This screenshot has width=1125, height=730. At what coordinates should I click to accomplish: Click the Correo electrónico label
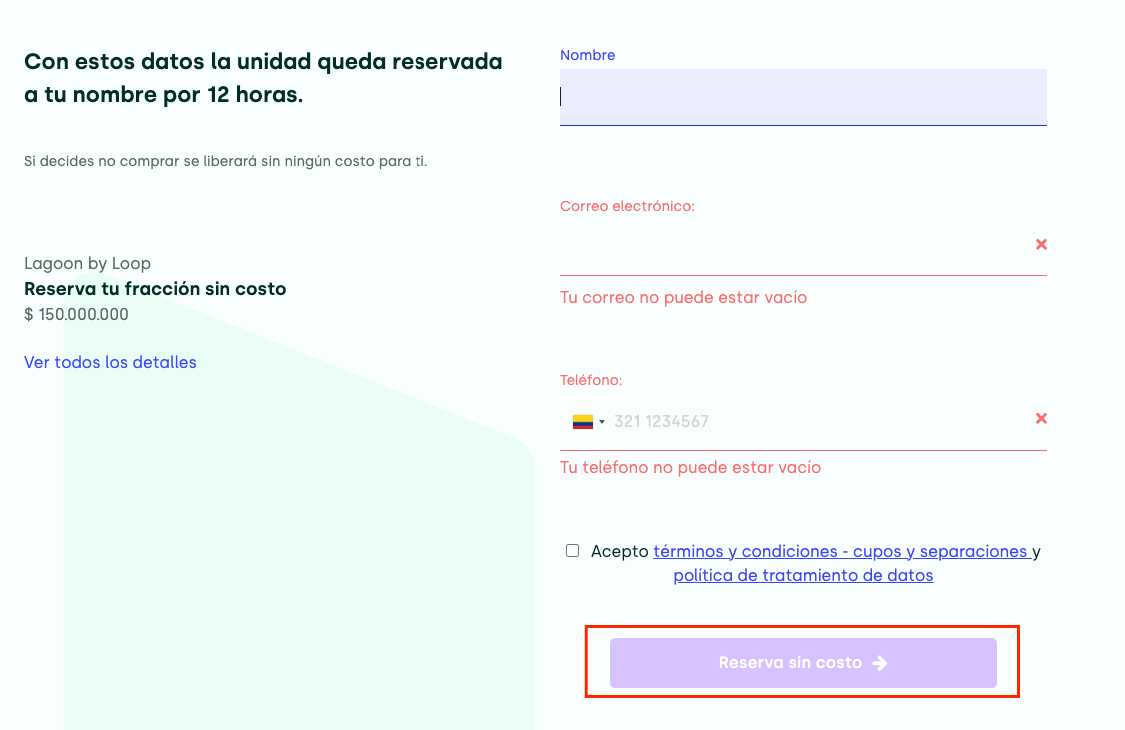627,206
